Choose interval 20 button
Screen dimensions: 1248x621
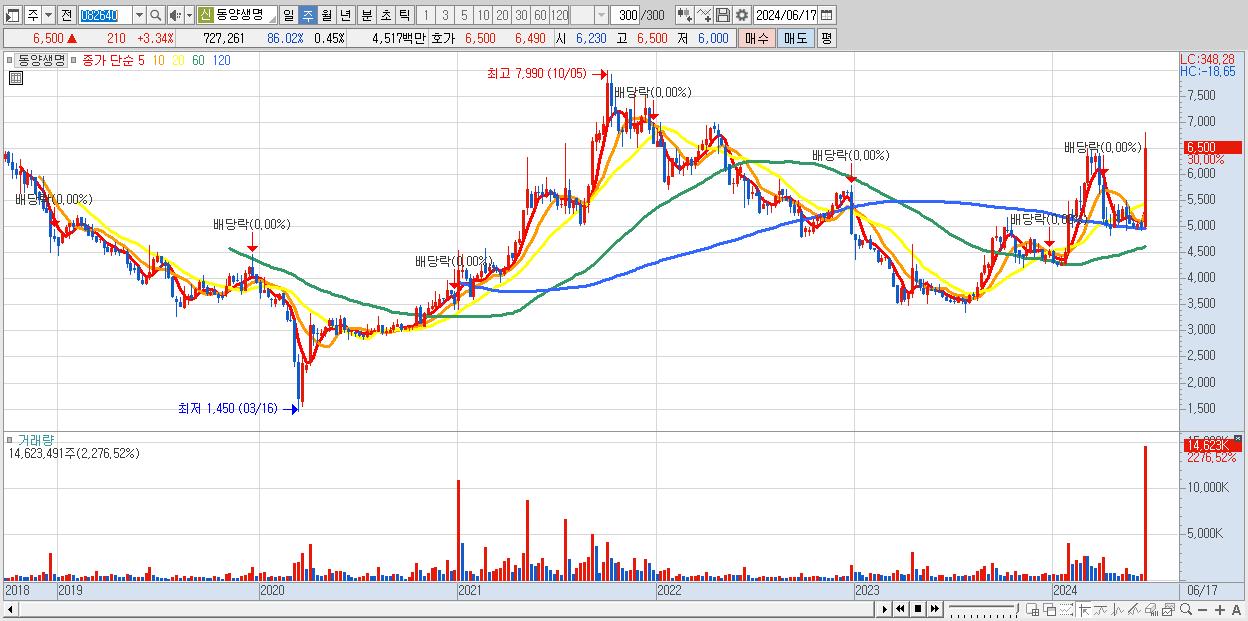(502, 15)
